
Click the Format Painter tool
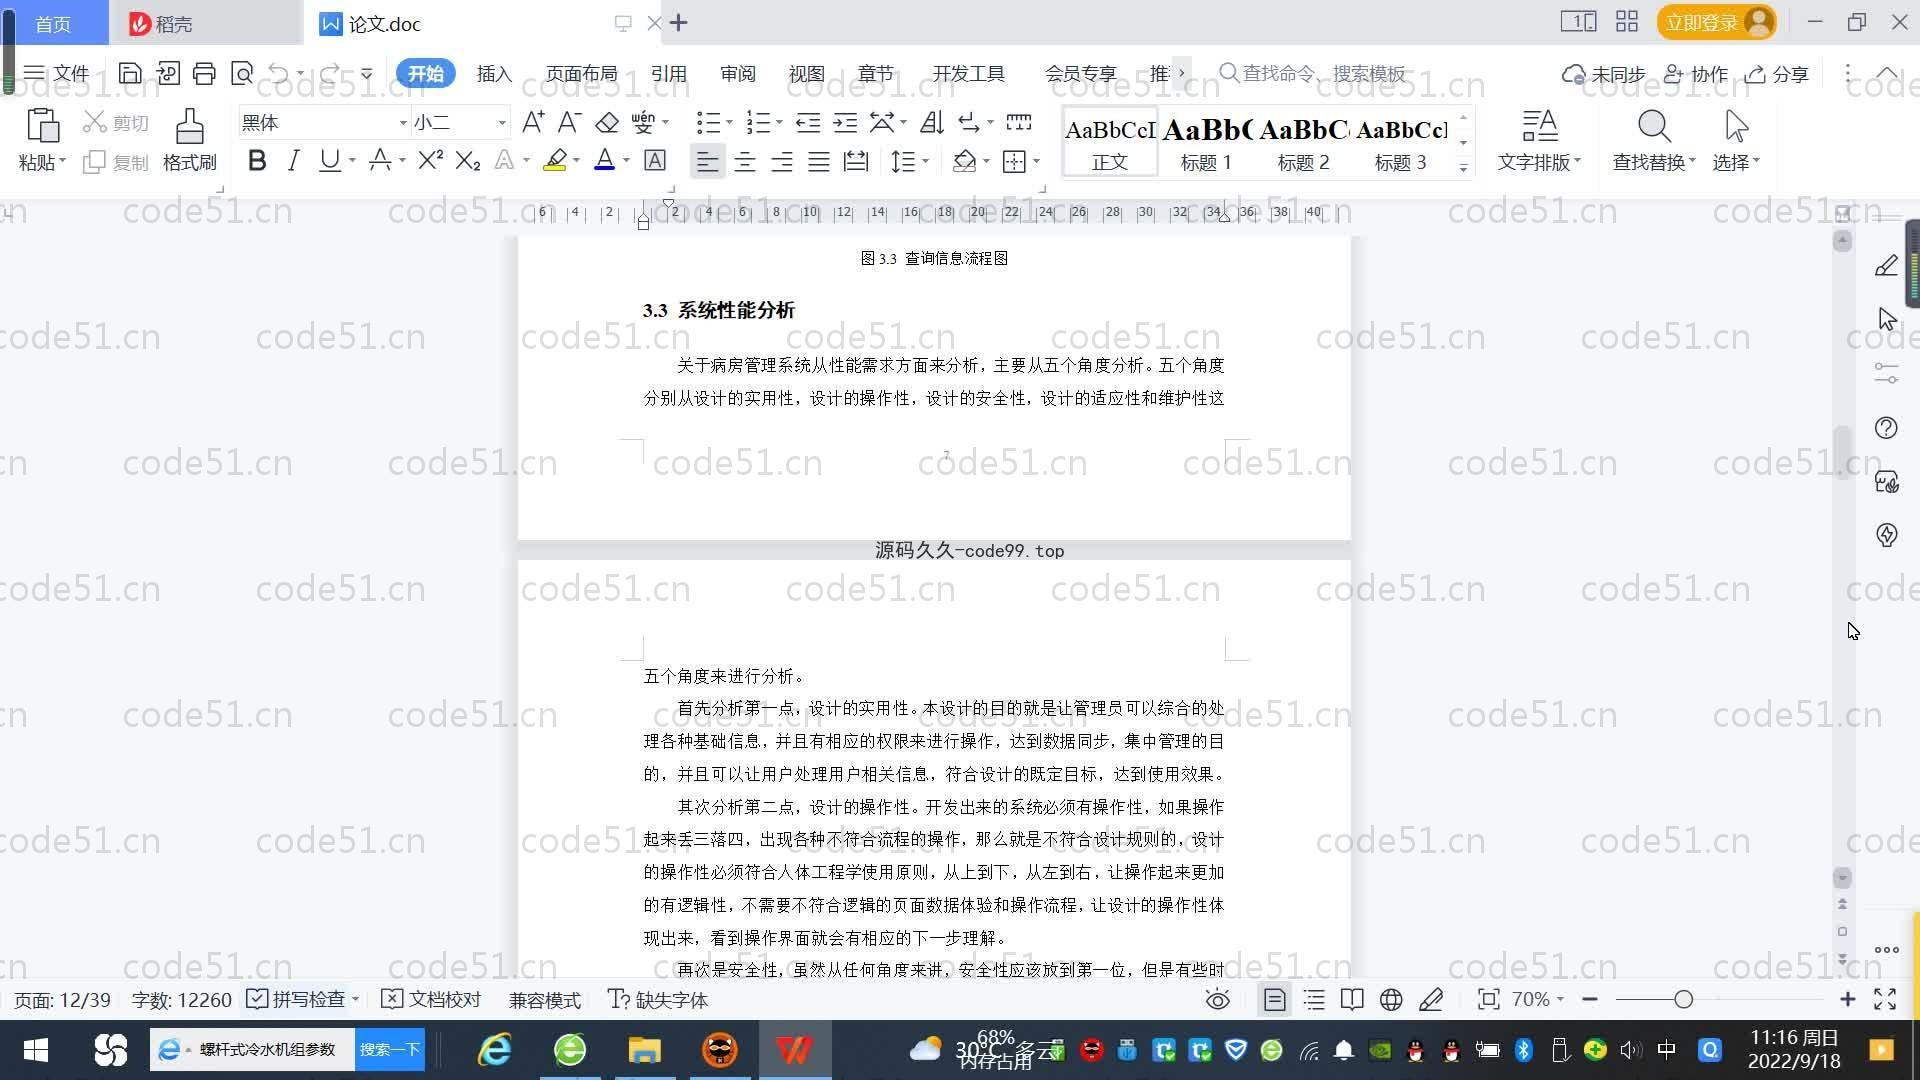189,140
